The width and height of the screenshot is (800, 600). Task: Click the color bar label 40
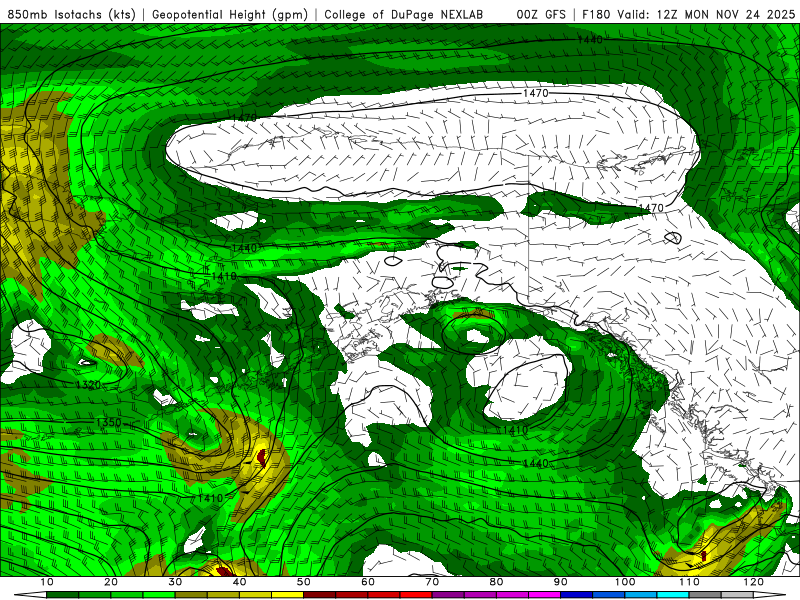pyautogui.click(x=239, y=582)
